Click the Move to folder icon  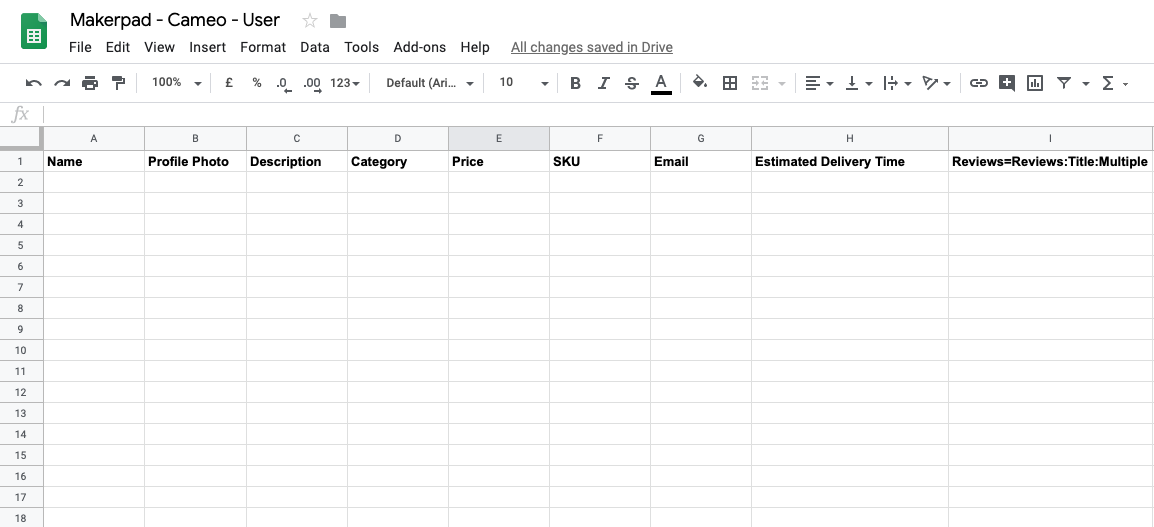[x=338, y=21]
